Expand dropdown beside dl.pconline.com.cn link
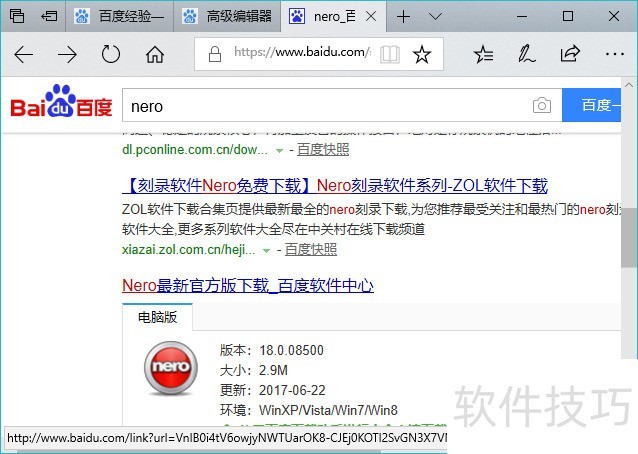 [279, 151]
